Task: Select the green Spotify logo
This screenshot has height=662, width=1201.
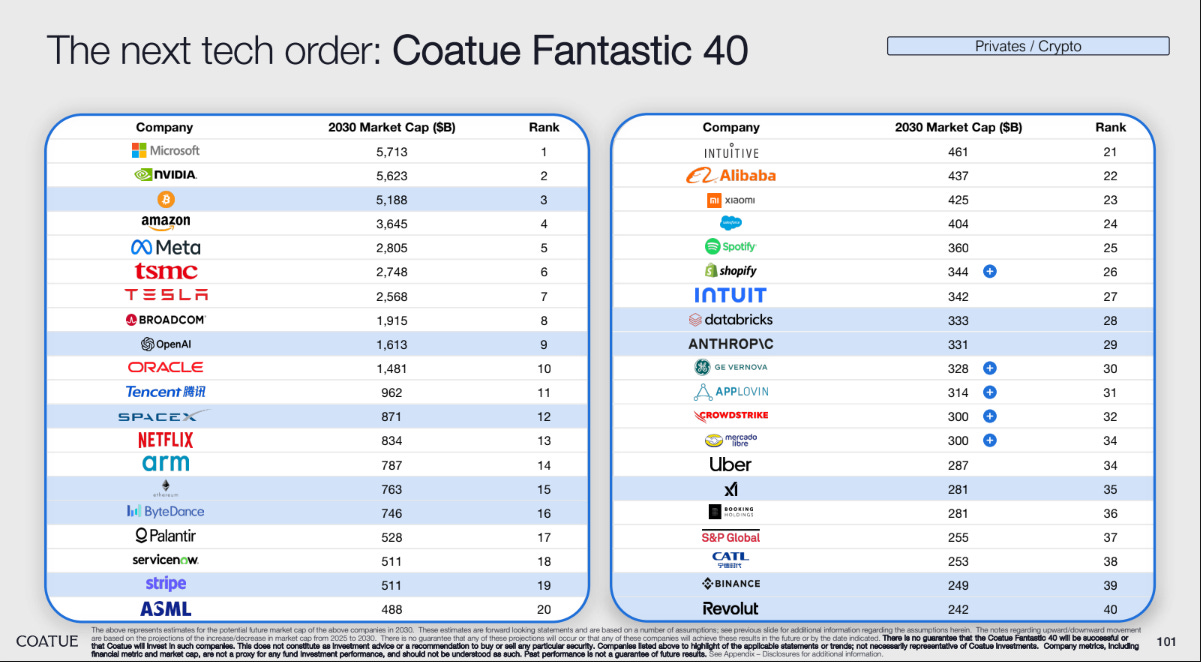Action: (x=730, y=246)
